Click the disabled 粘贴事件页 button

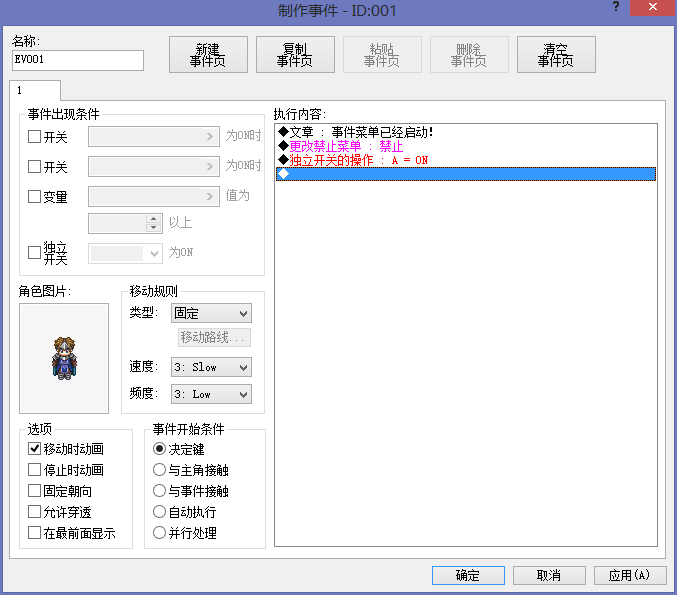(x=382, y=54)
